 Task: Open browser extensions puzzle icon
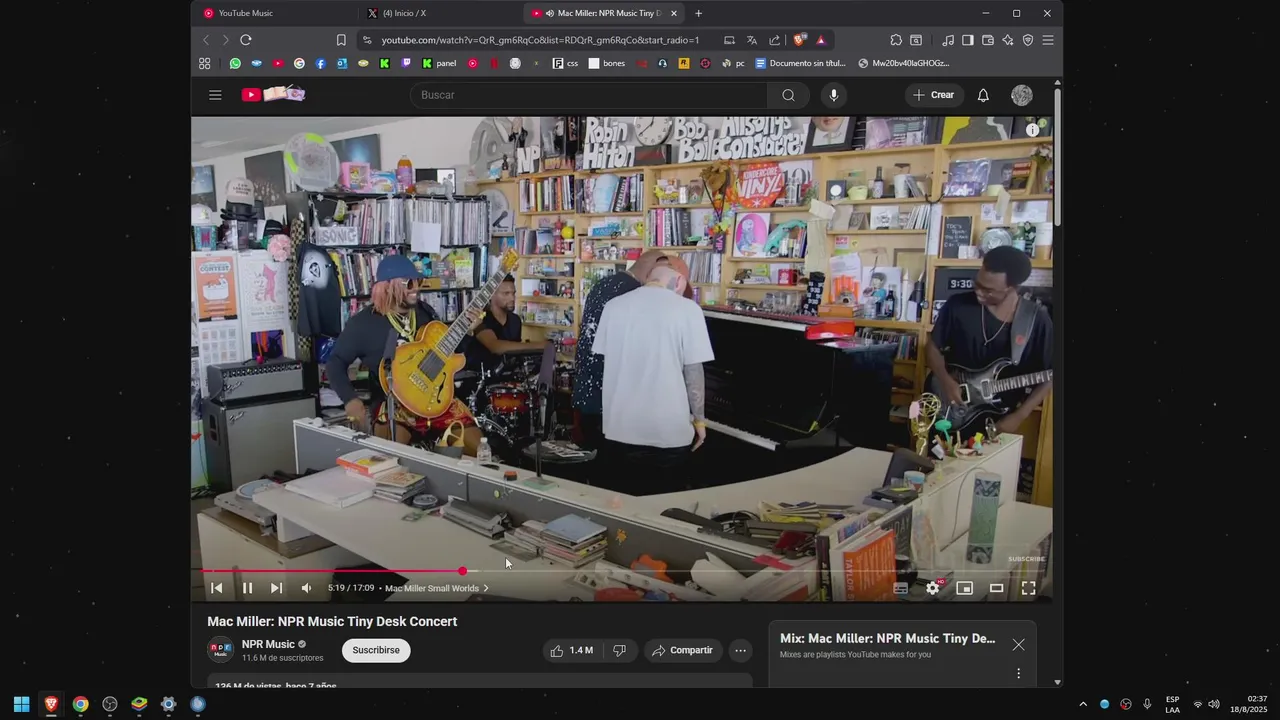point(895,40)
